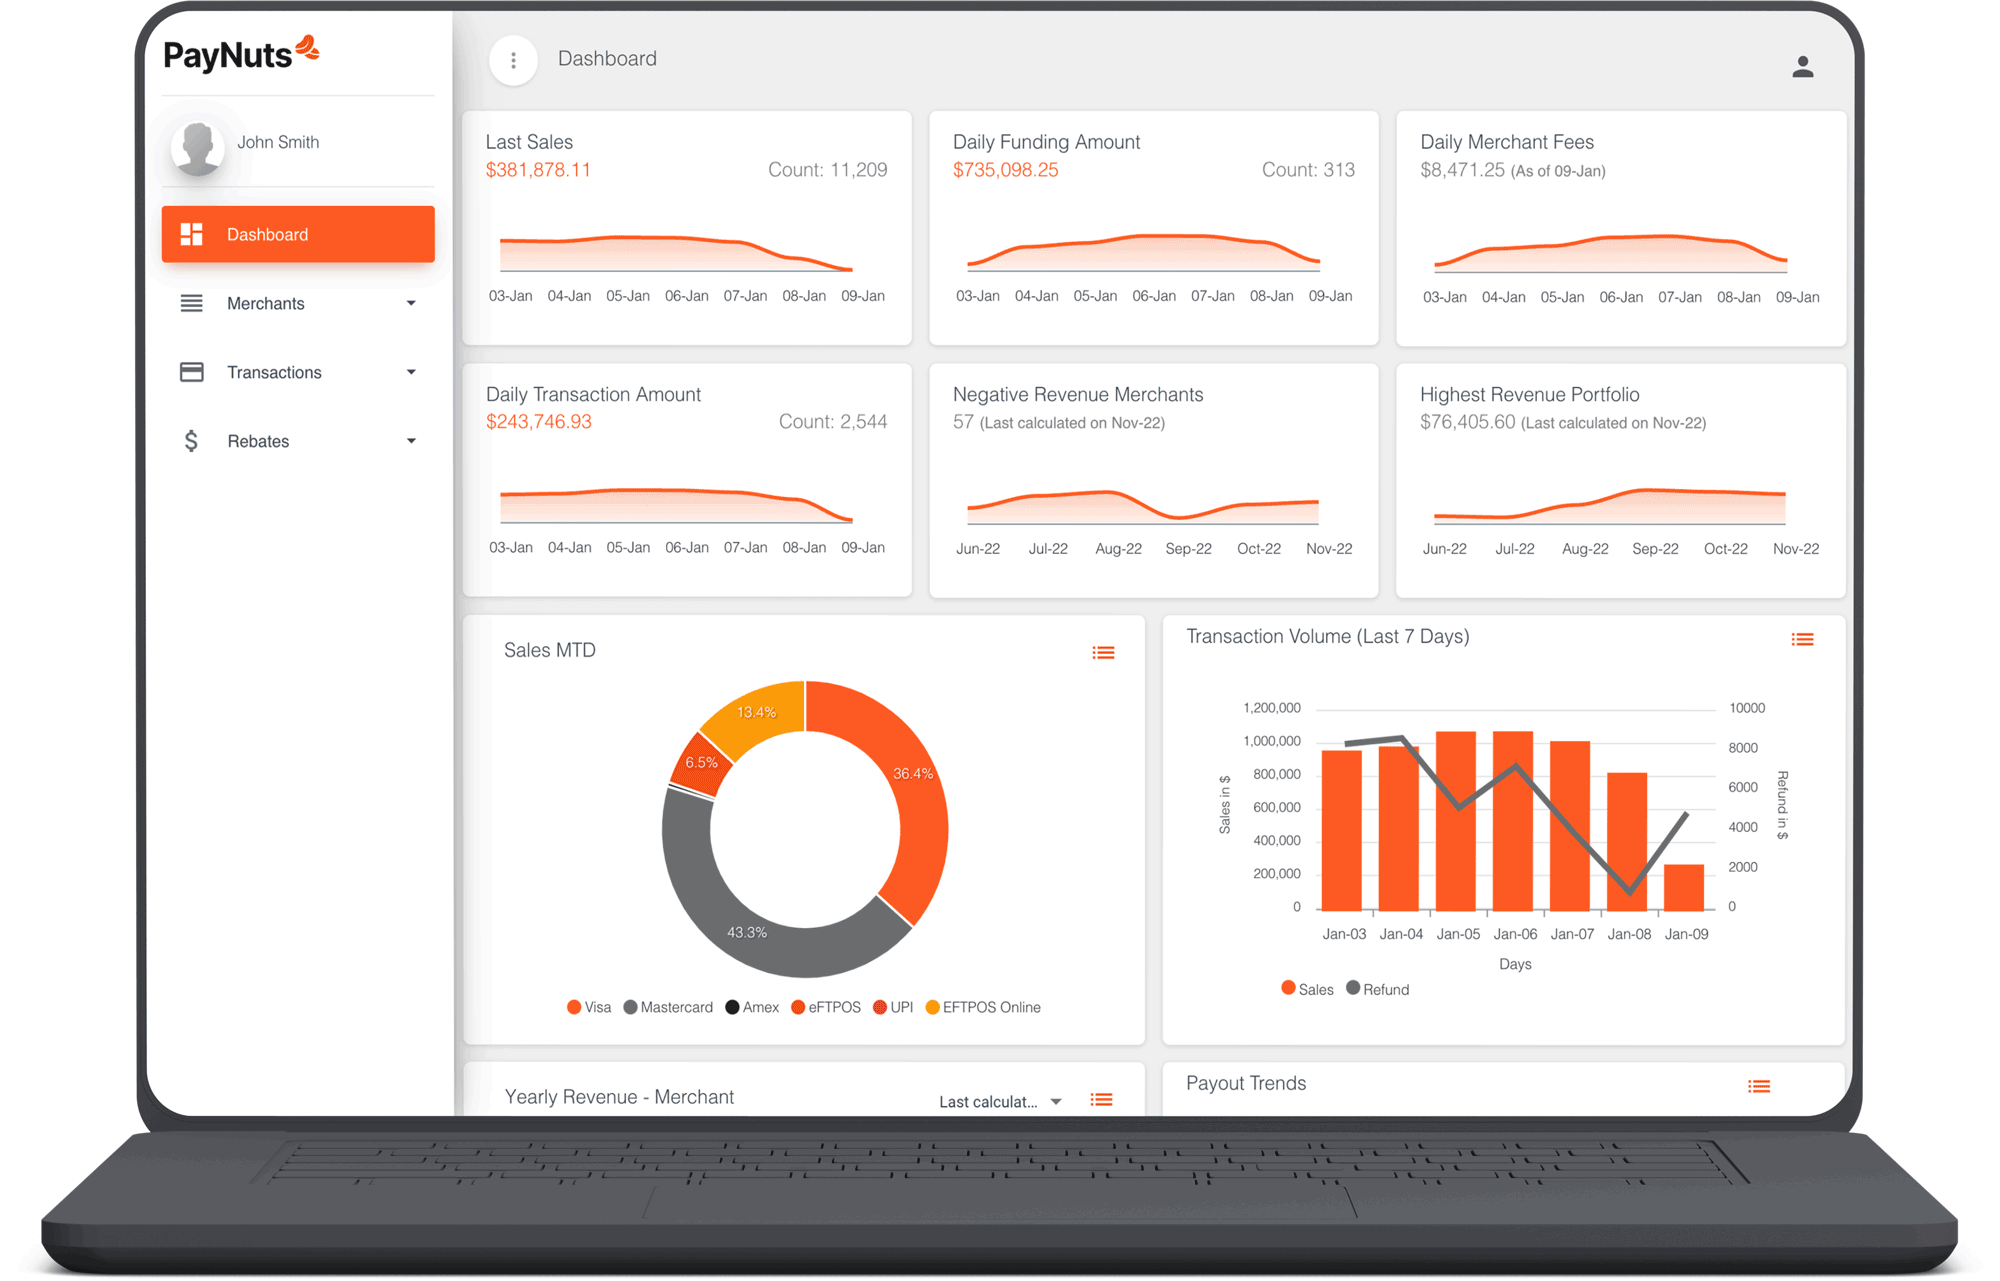Click John Smith profile name
Screen dimensions: 2000x1281
tap(276, 141)
